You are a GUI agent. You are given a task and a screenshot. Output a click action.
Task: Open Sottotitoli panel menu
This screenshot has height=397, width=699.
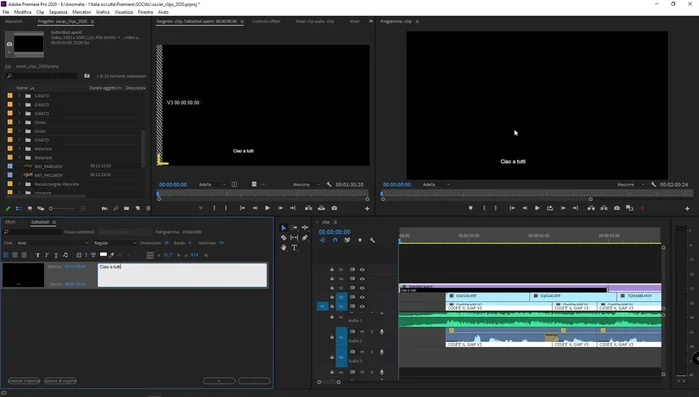(x=54, y=222)
